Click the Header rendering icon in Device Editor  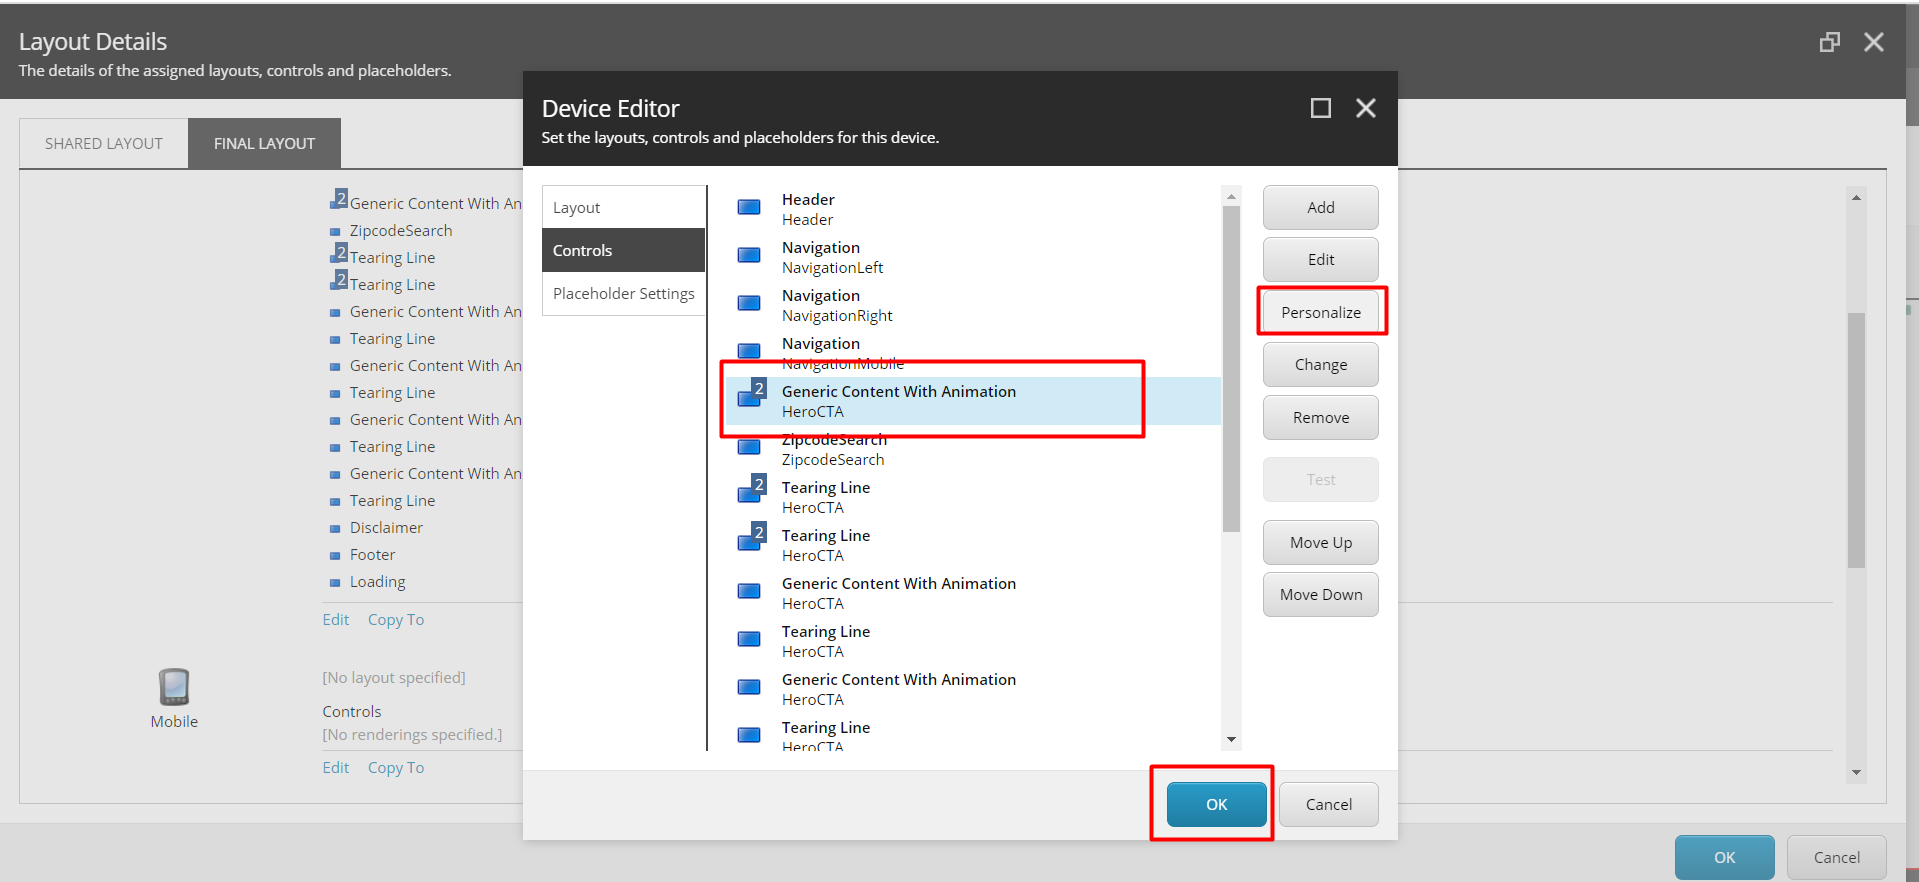click(x=749, y=208)
